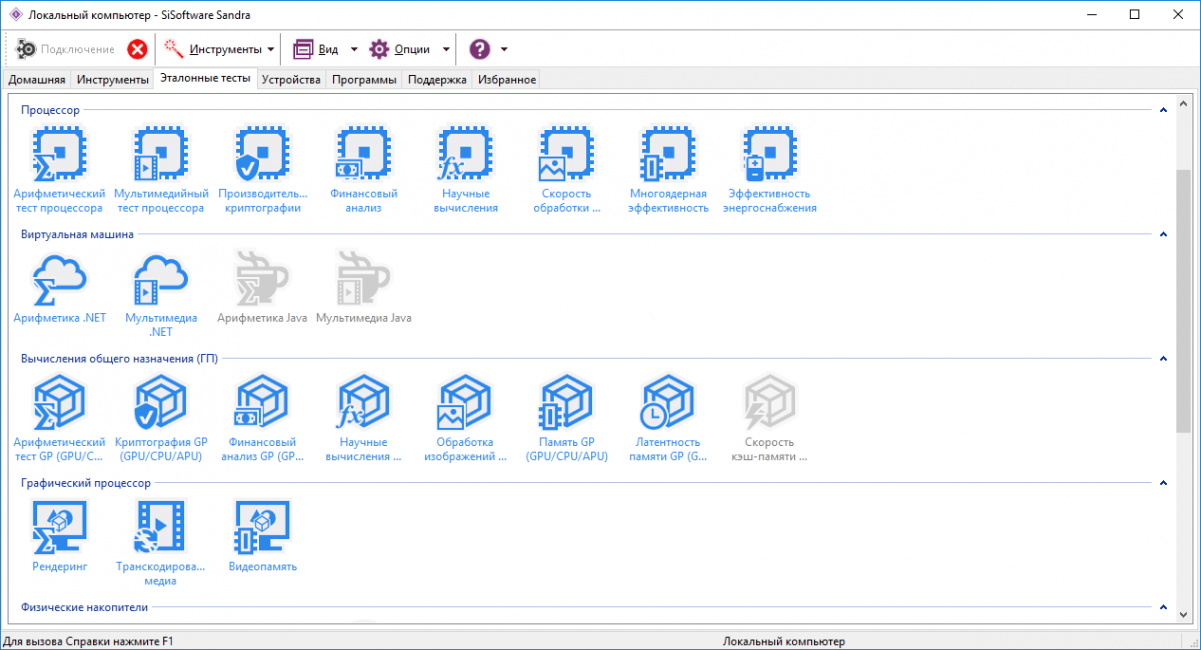This screenshot has height=650, width=1201.
Task: Launch Транскодирование медиа benchmark
Action: coord(160,542)
